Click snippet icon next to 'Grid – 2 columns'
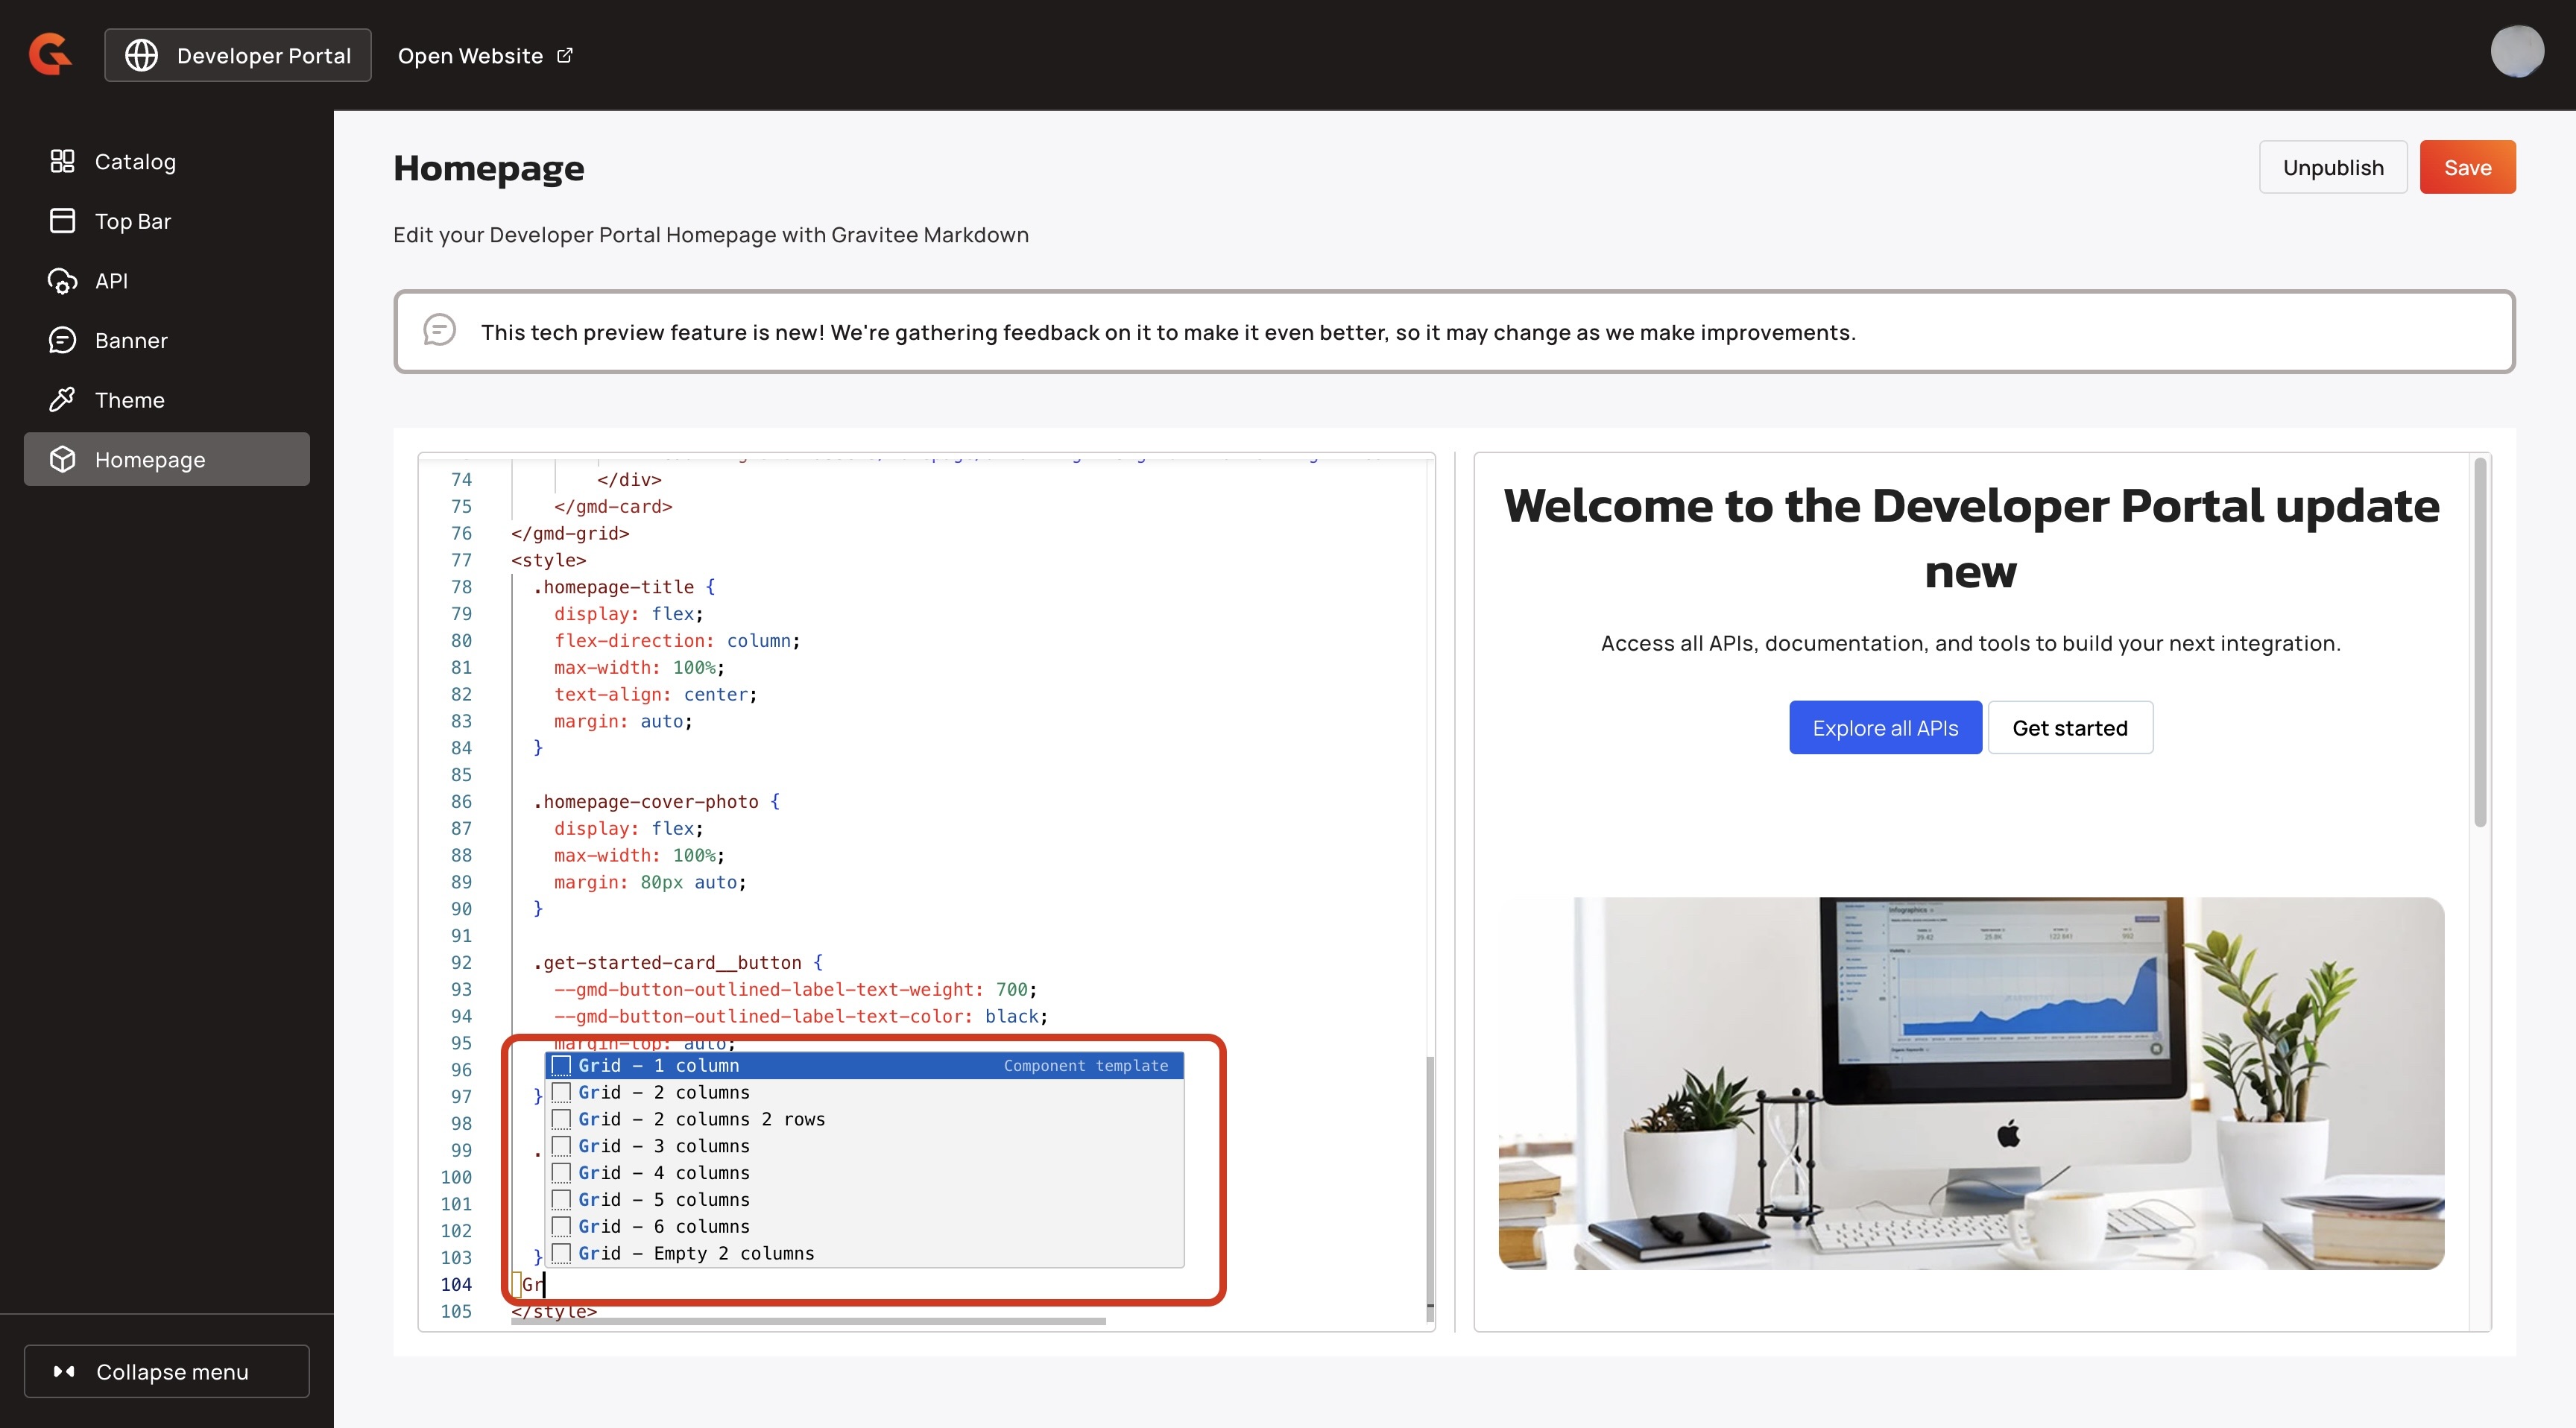The height and width of the screenshot is (1428, 2576). [x=561, y=1092]
